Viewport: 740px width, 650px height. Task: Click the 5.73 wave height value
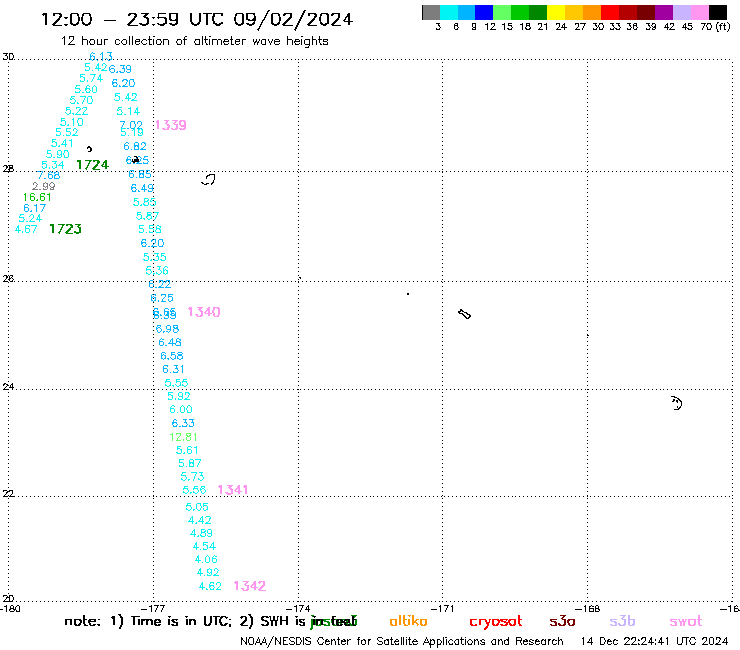coord(193,477)
